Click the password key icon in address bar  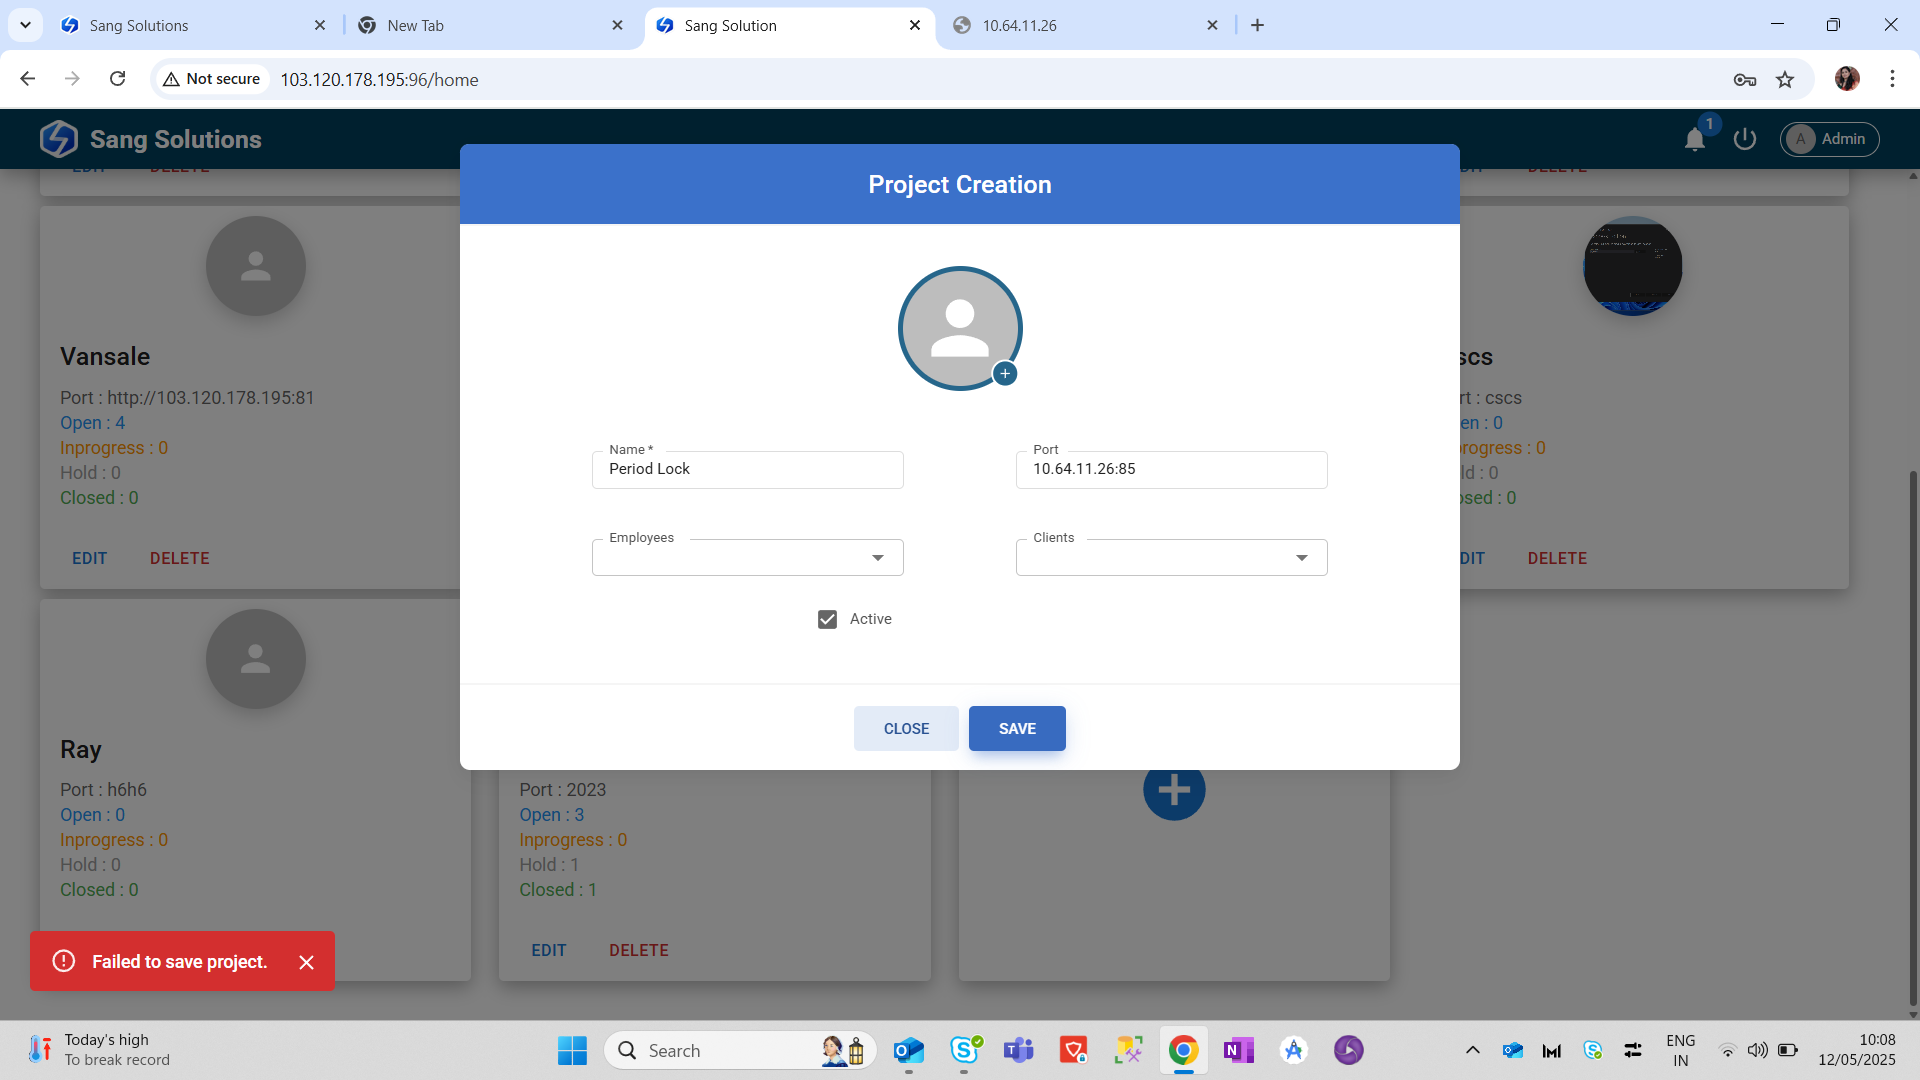tap(1744, 80)
